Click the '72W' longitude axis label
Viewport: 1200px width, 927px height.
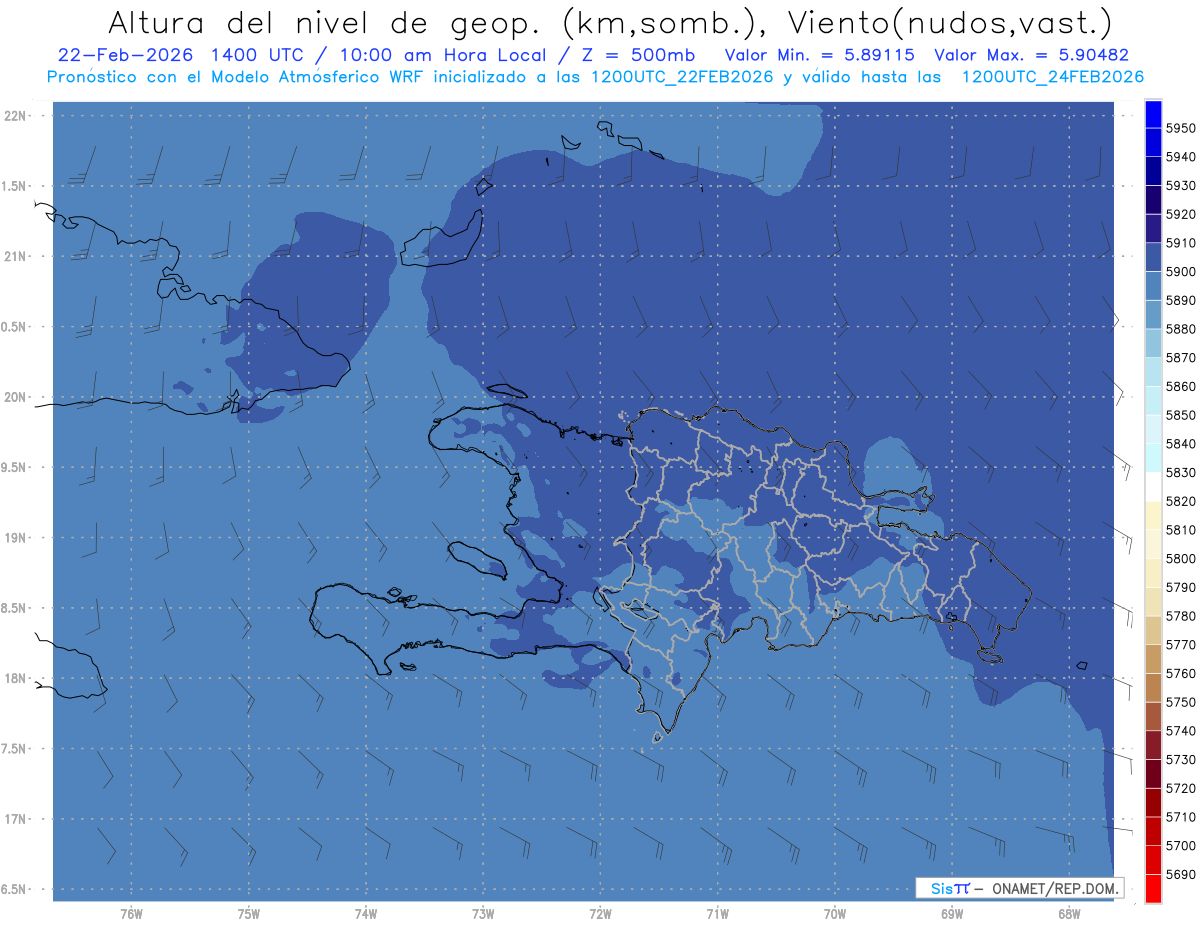pyautogui.click(x=600, y=914)
